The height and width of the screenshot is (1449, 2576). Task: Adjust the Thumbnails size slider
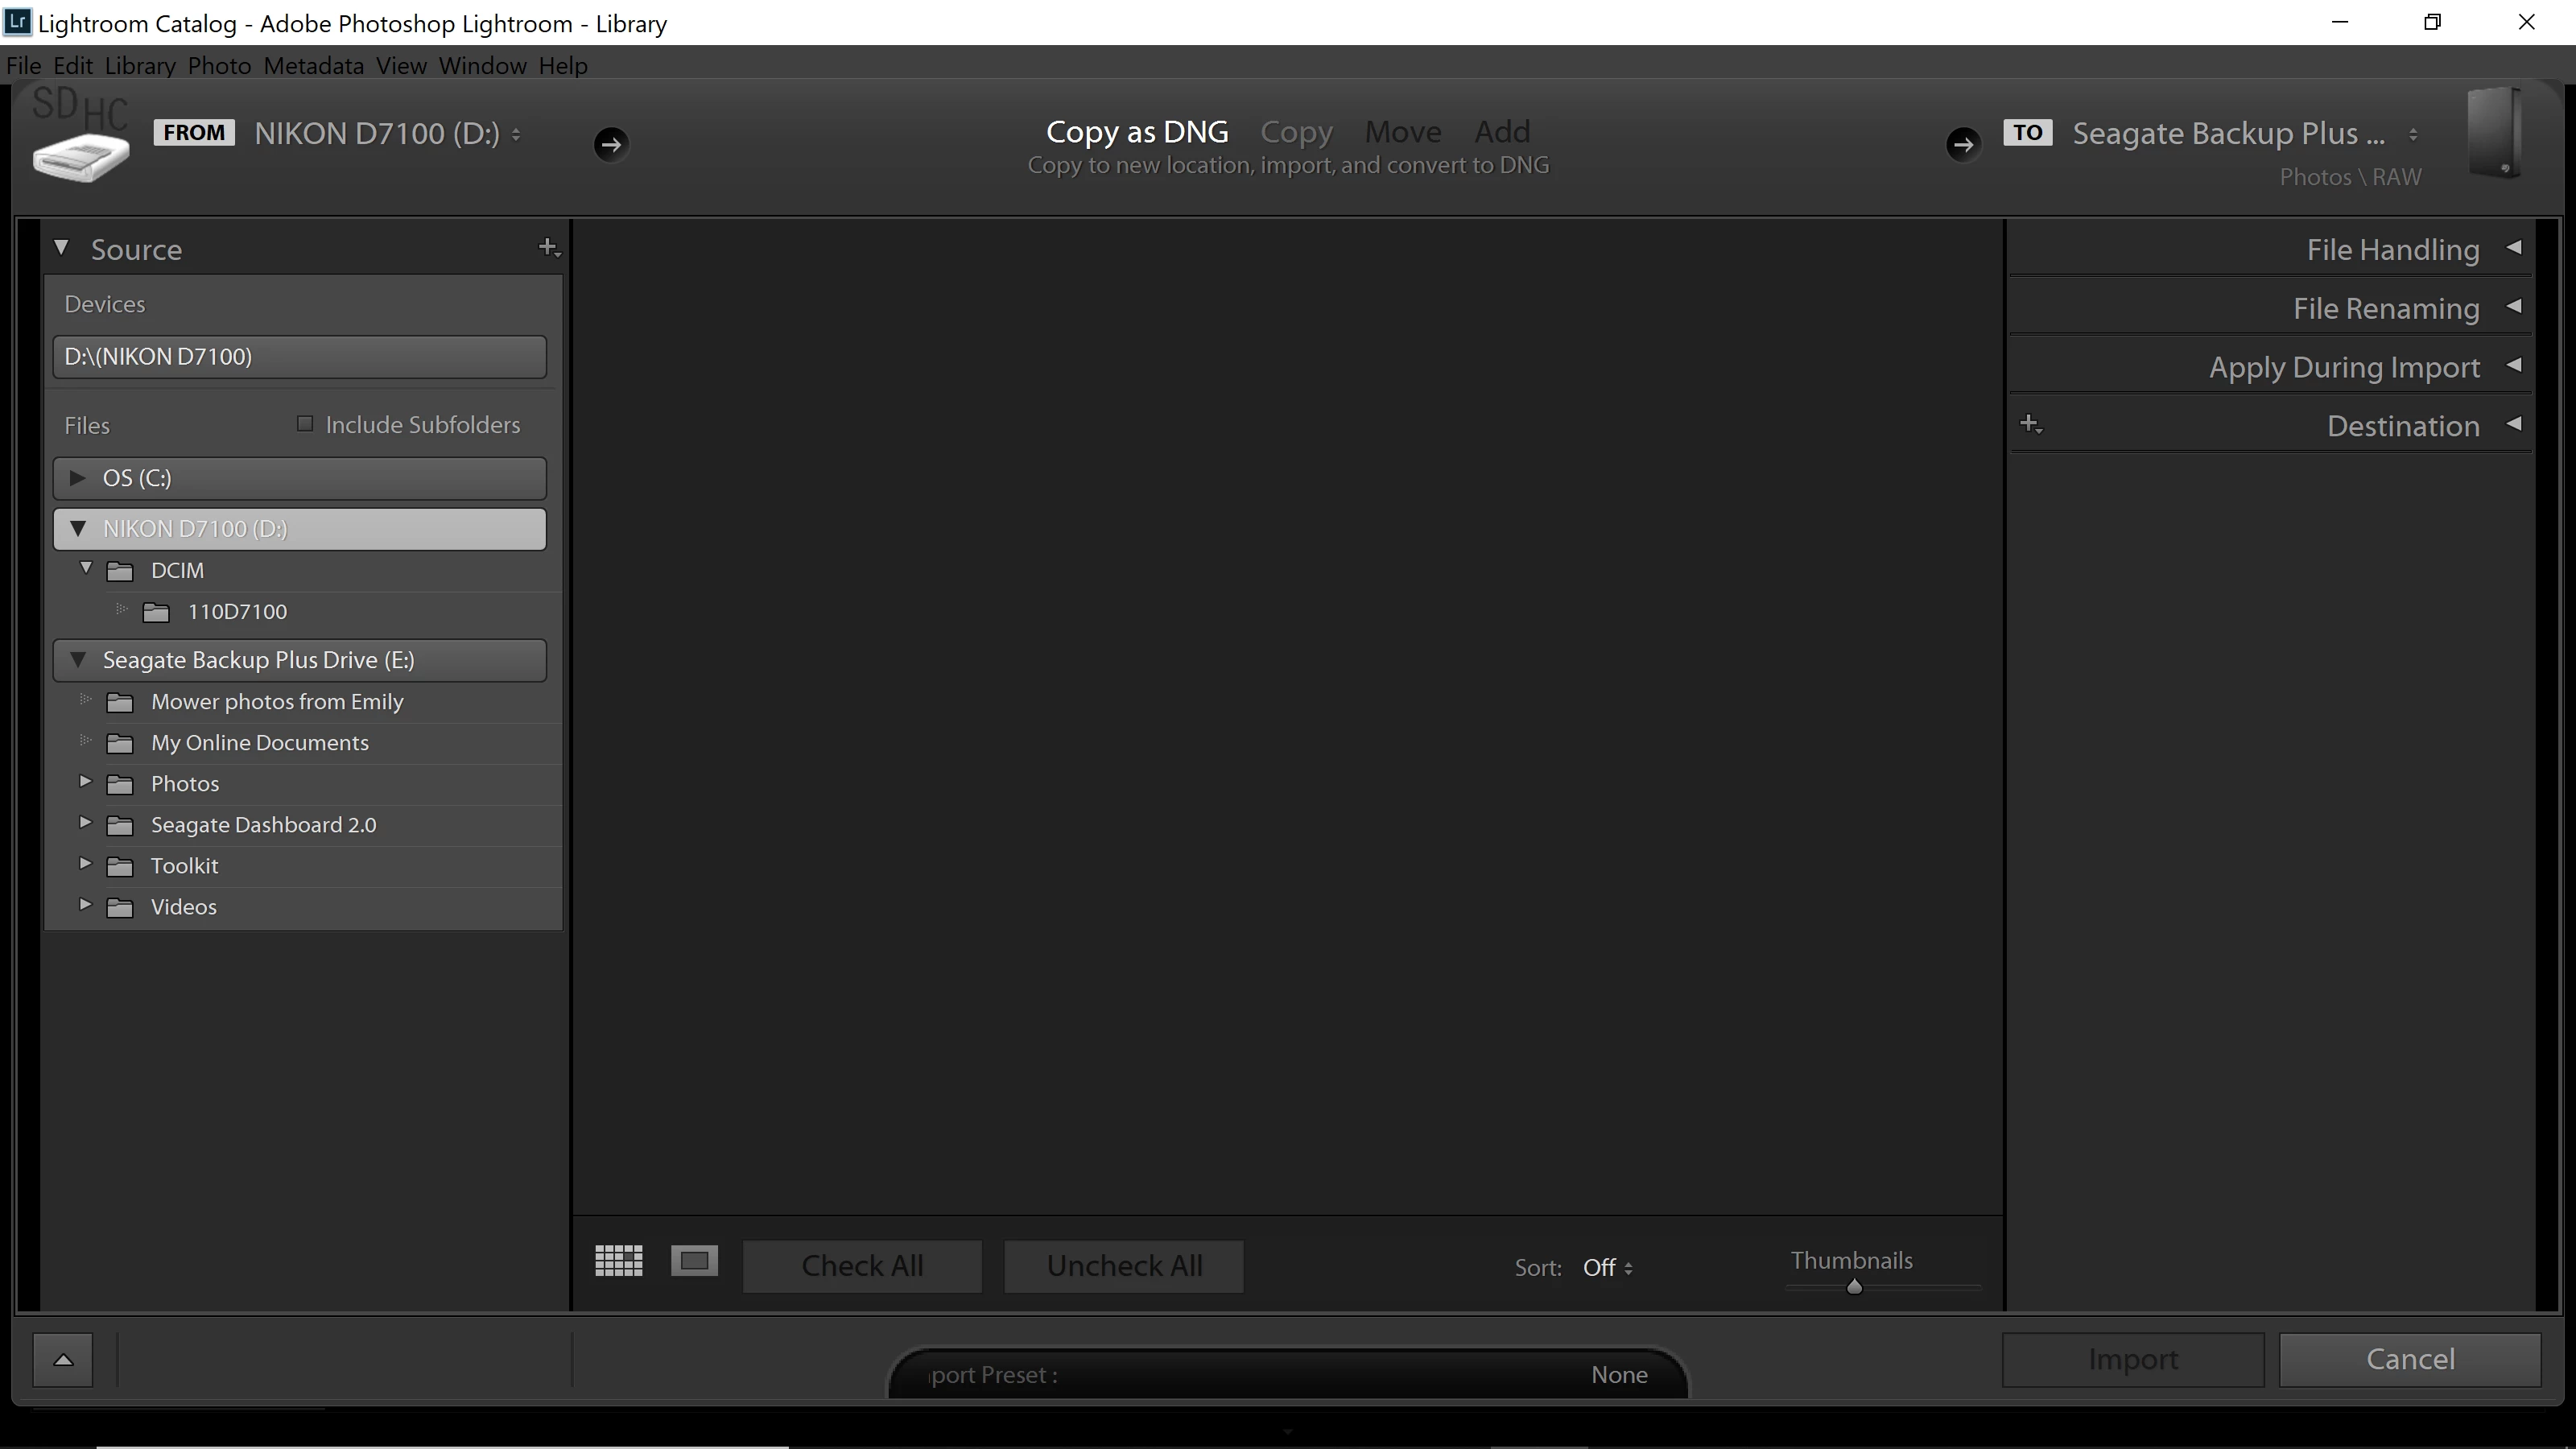pos(1854,1287)
